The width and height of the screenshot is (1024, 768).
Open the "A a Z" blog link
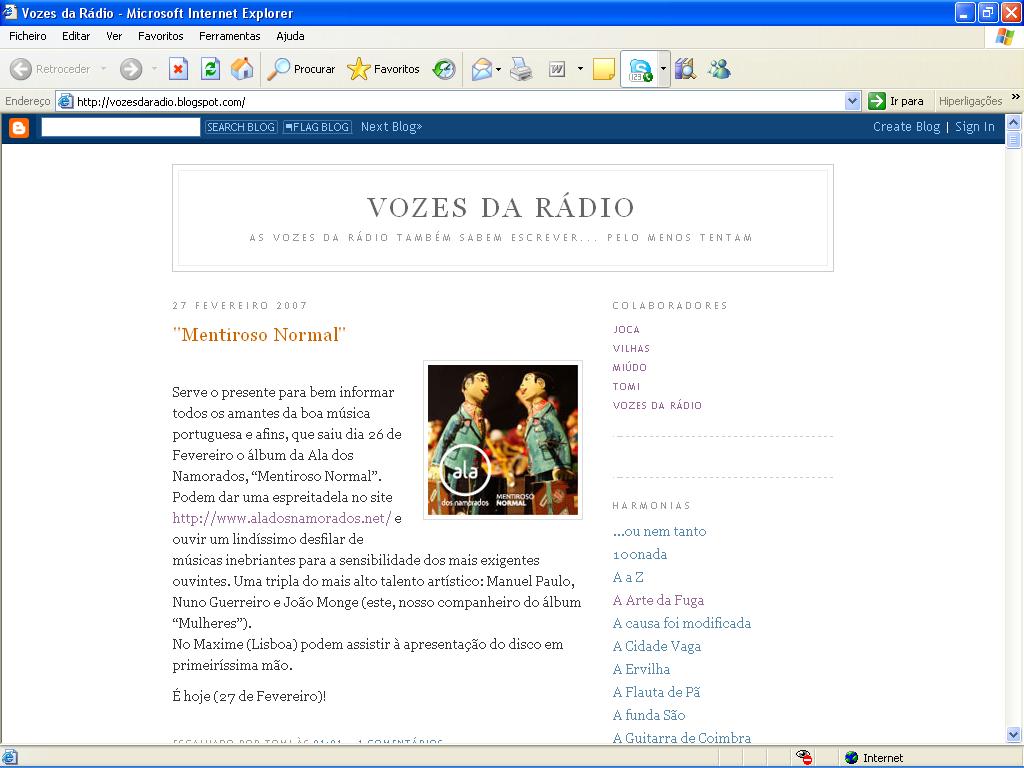pos(628,577)
